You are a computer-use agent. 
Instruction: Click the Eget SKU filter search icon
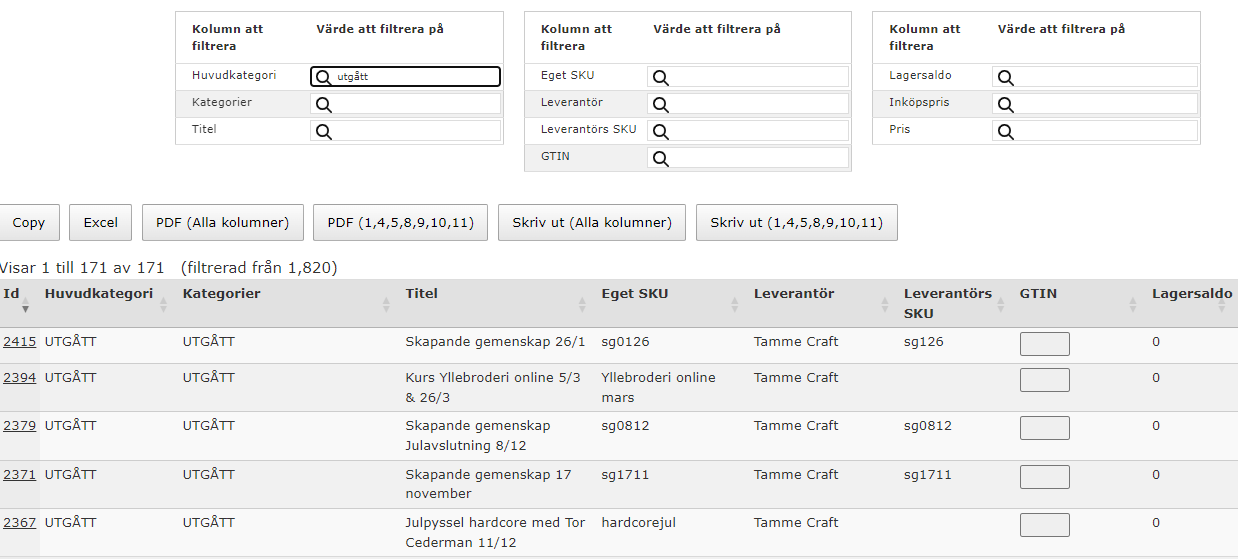tap(660, 77)
